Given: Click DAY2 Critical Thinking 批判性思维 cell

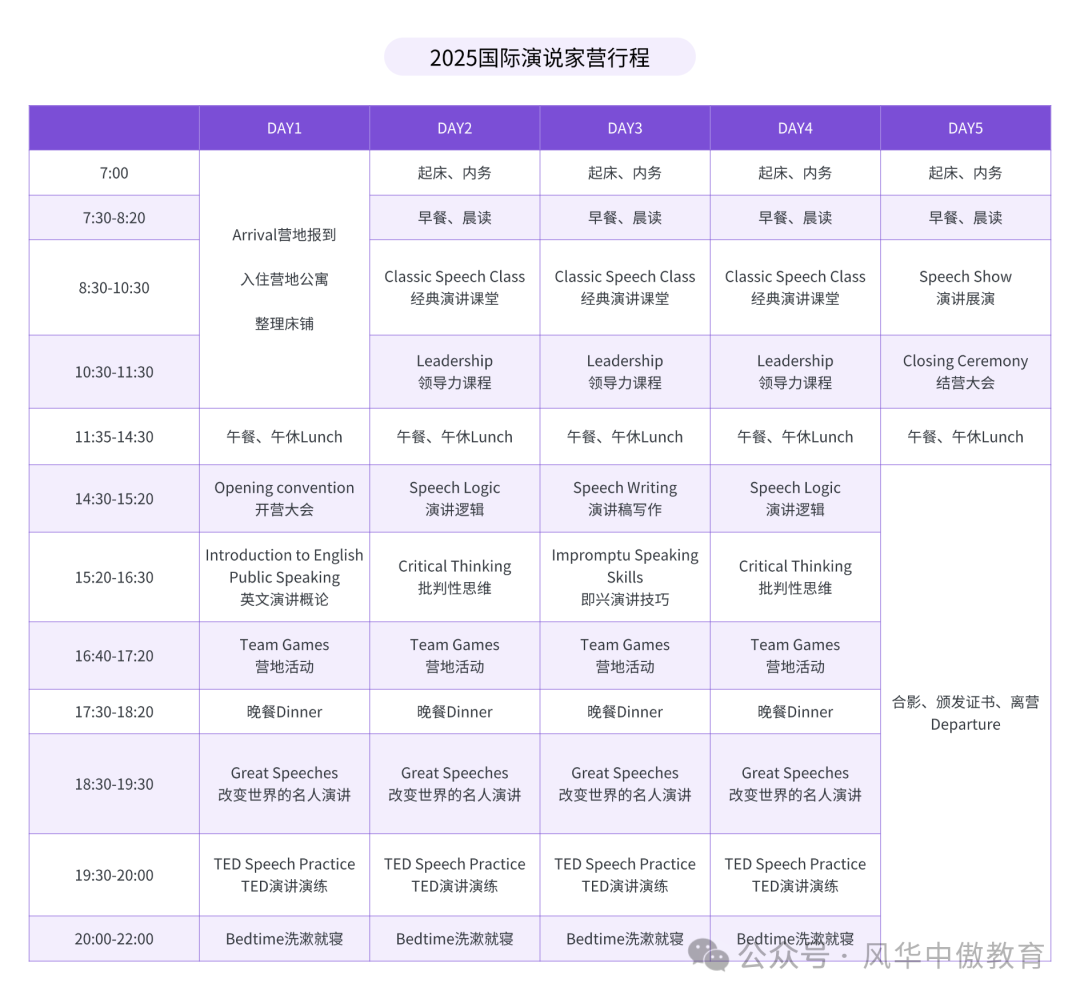Looking at the screenshot, I should 455,577.
